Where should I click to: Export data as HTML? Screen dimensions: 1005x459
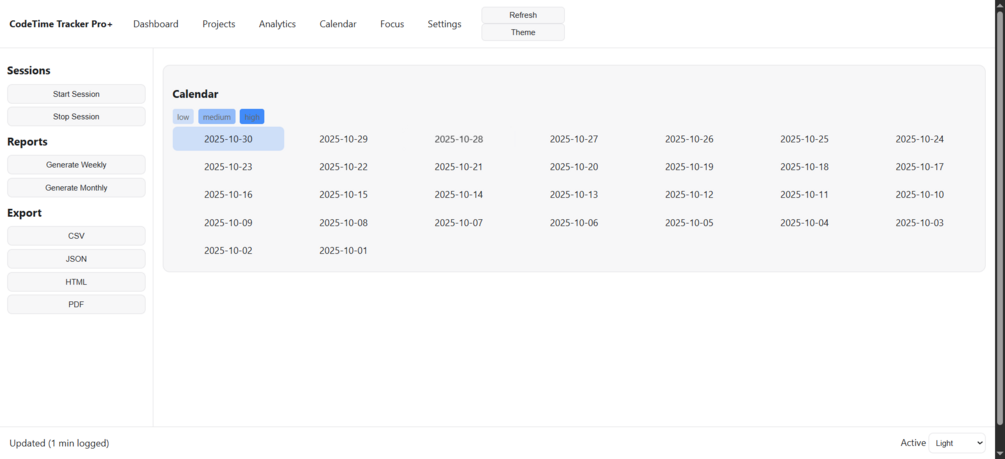pyautogui.click(x=76, y=281)
